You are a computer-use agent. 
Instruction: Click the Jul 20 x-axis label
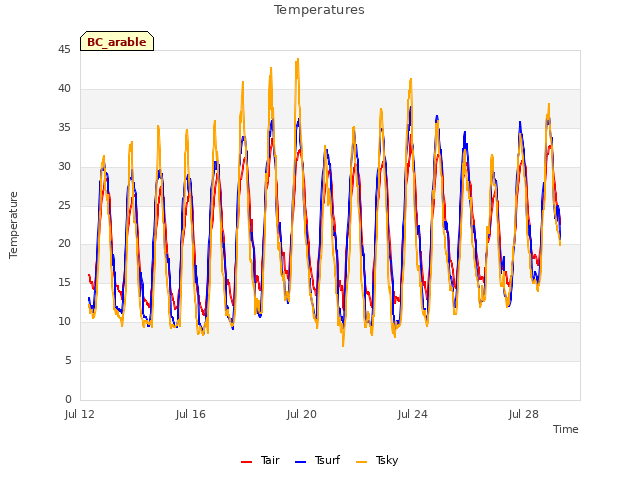coord(302,414)
